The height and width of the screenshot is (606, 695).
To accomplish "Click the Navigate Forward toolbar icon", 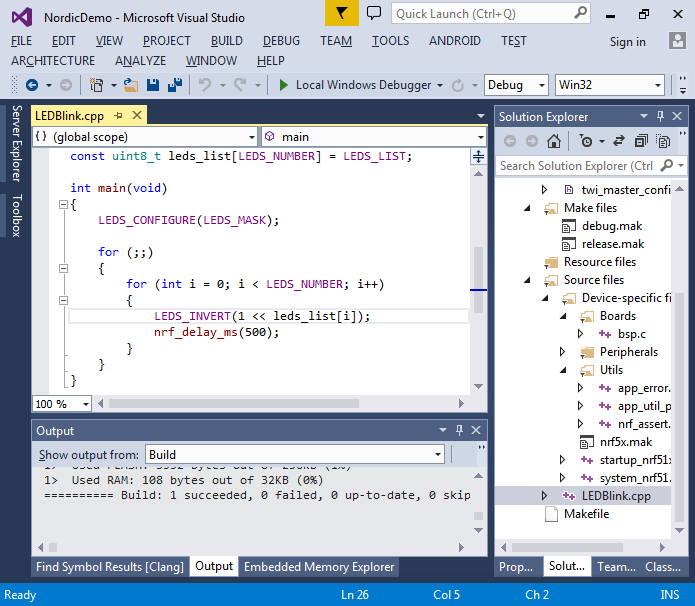I will click(x=66, y=85).
